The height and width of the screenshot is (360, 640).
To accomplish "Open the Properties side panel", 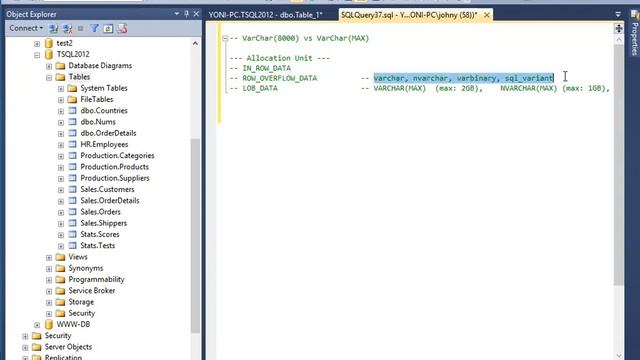I will pyautogui.click(x=635, y=33).
